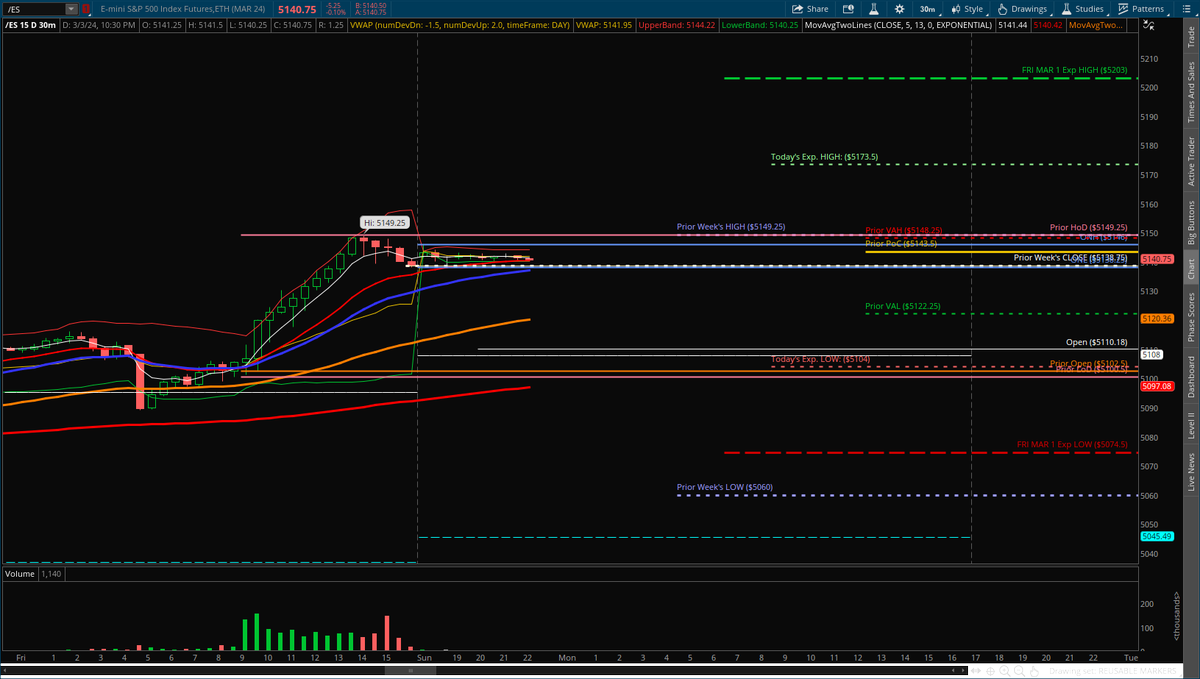Viewport: 1200px width, 679px height.
Task: Open the Phase Scores side tab
Action: click(1190, 317)
